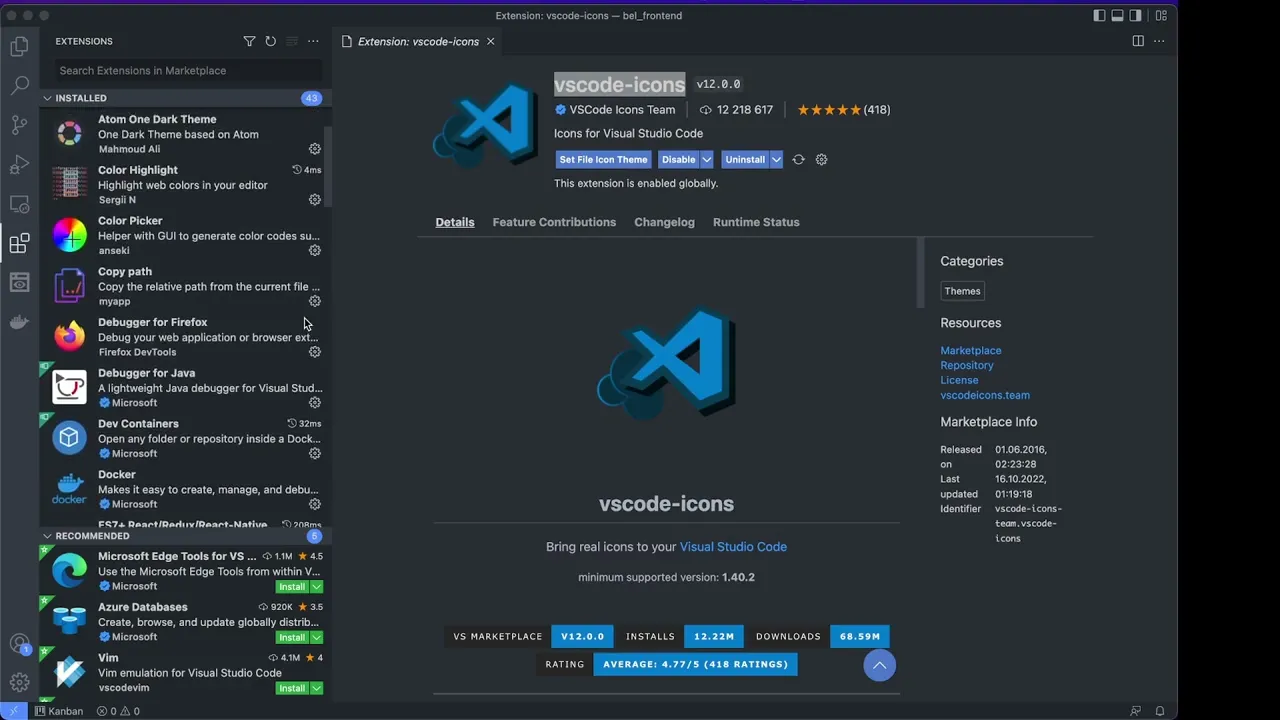Install Azure Databases extension
The image size is (1280, 720).
292,637
